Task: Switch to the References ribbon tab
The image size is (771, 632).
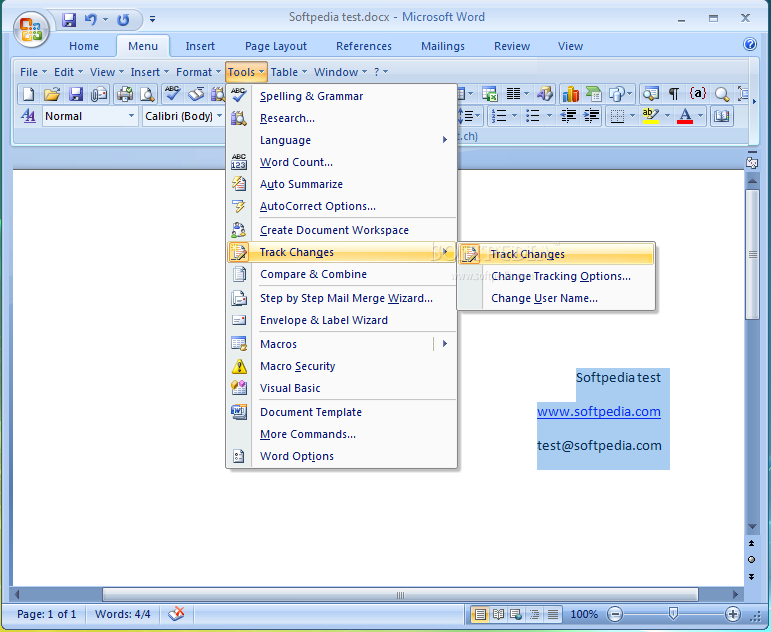Action: (x=364, y=46)
